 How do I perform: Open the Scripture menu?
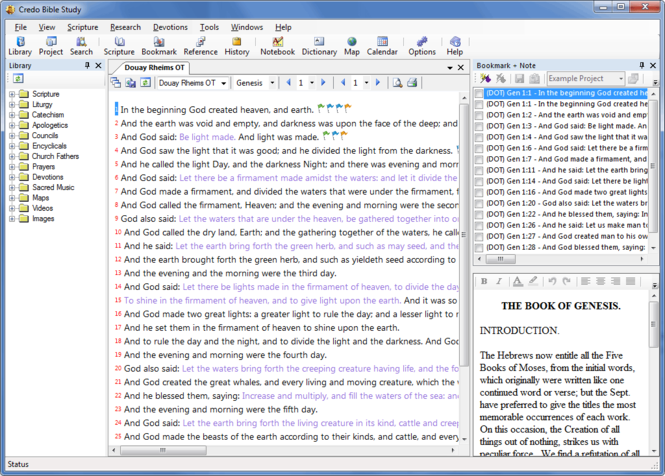[x=83, y=27]
